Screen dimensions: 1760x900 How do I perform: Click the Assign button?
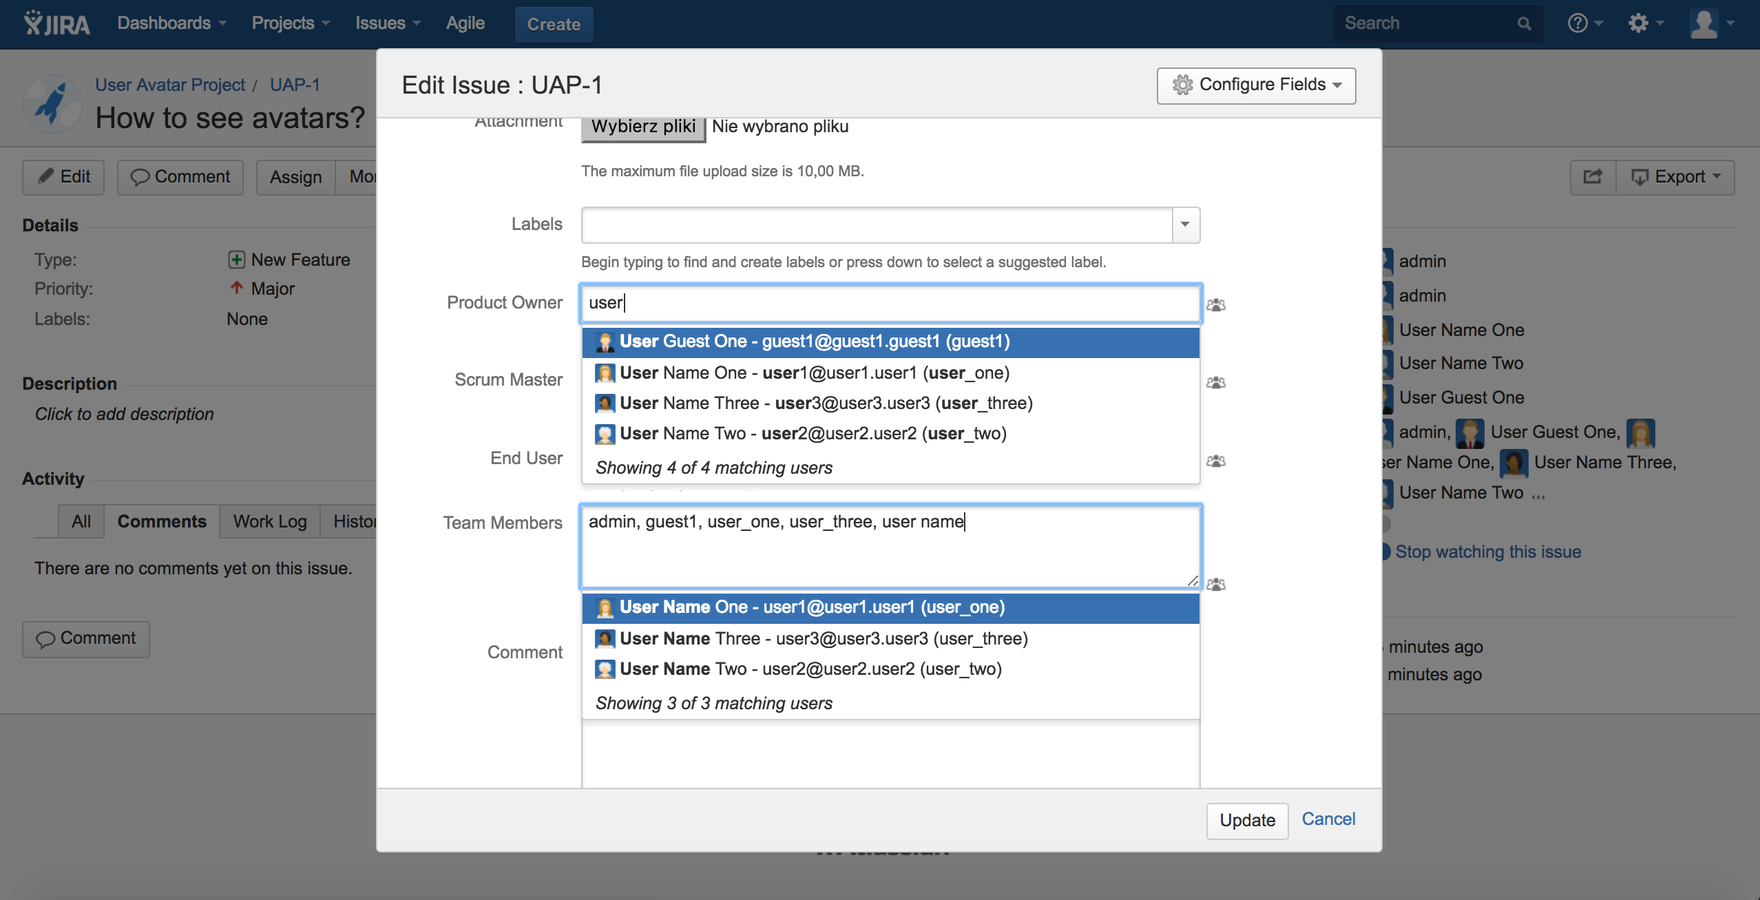296,177
